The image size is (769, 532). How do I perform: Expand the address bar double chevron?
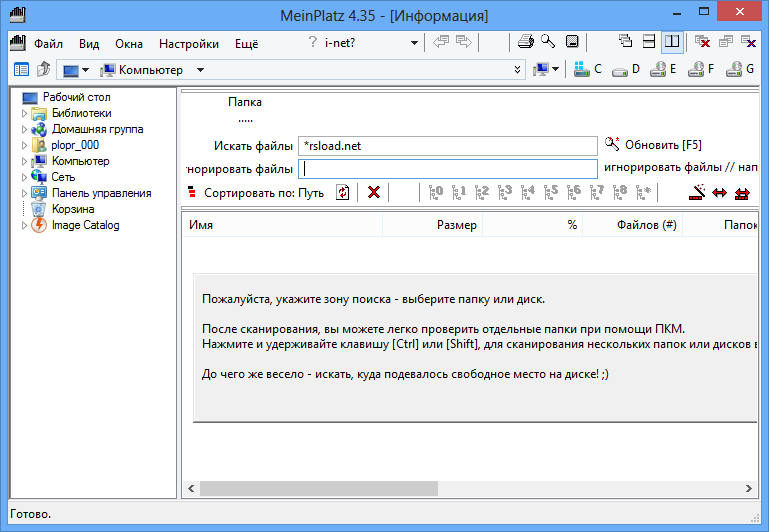517,70
